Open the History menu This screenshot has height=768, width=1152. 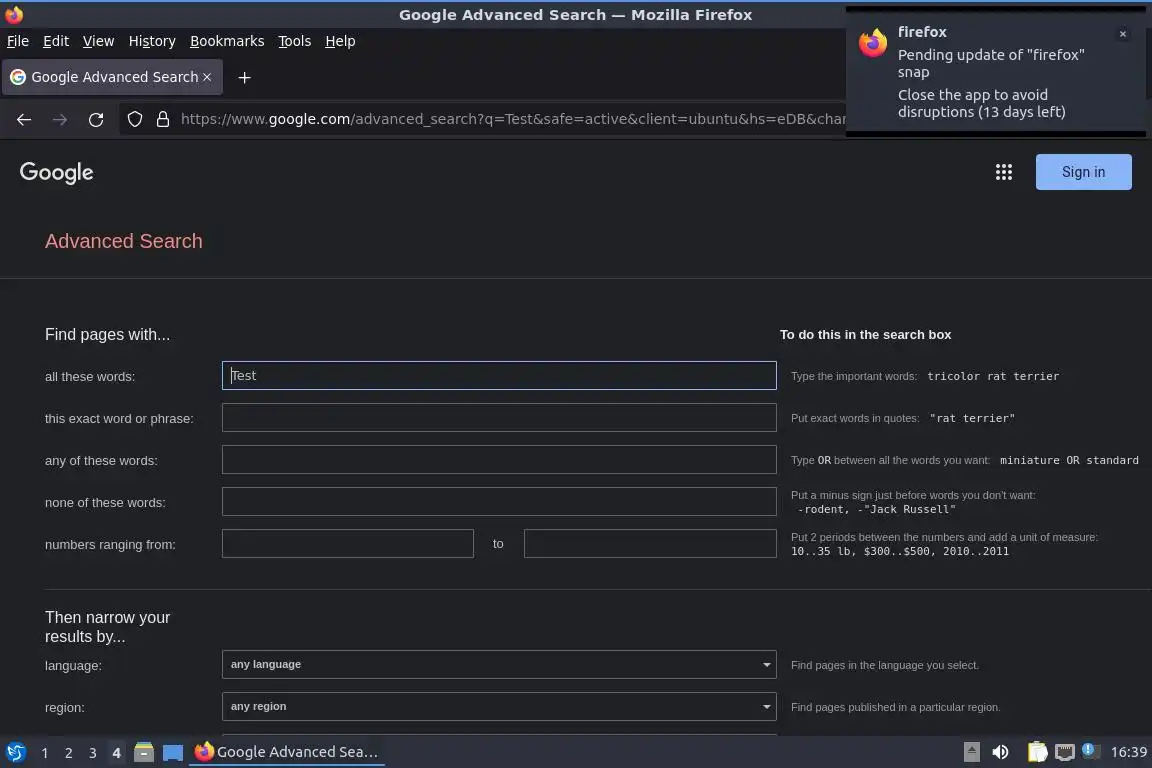click(x=152, y=41)
